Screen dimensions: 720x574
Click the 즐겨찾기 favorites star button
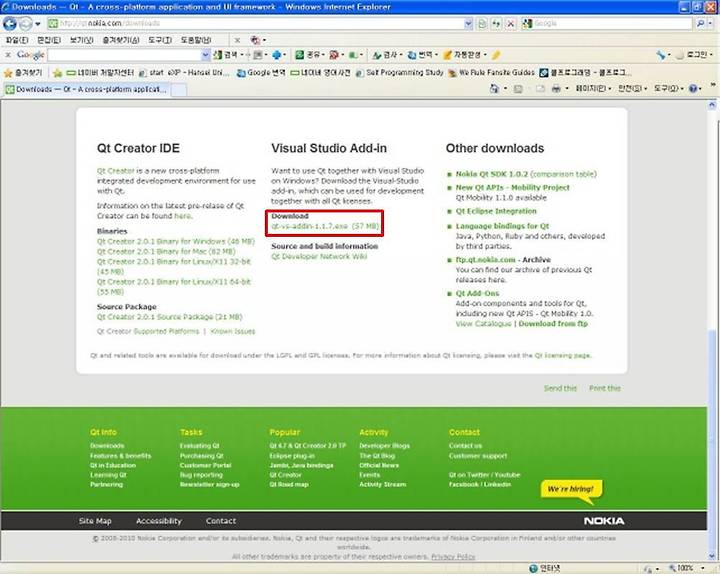tap(22, 73)
